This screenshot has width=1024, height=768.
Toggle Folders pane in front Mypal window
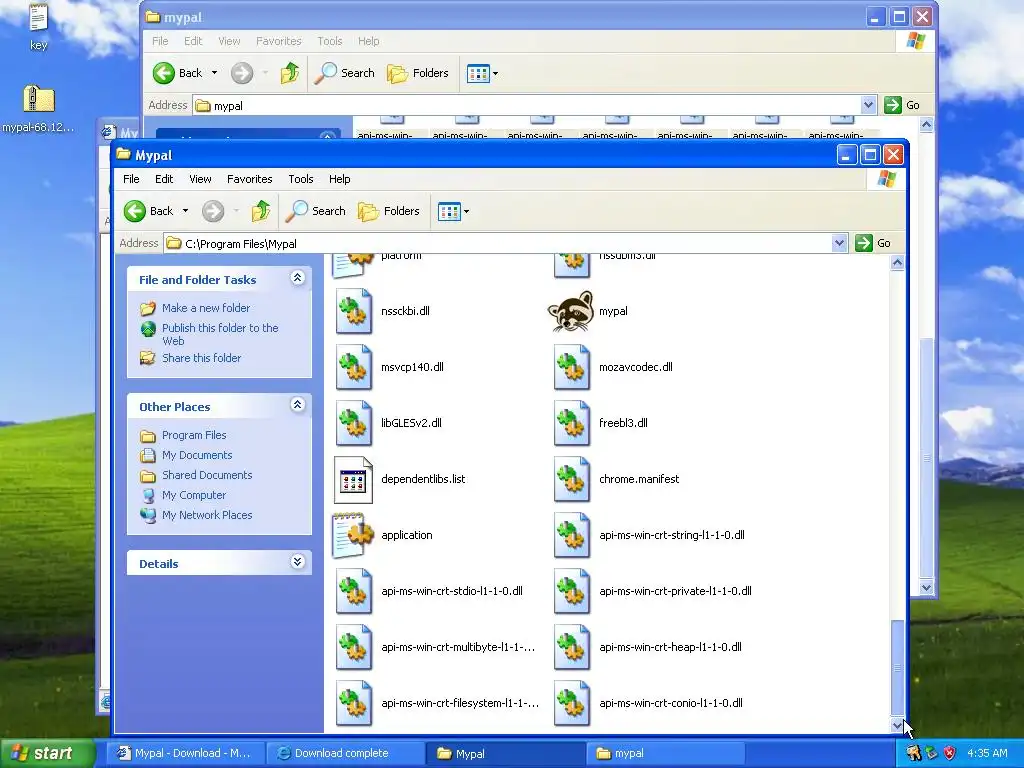tap(389, 211)
